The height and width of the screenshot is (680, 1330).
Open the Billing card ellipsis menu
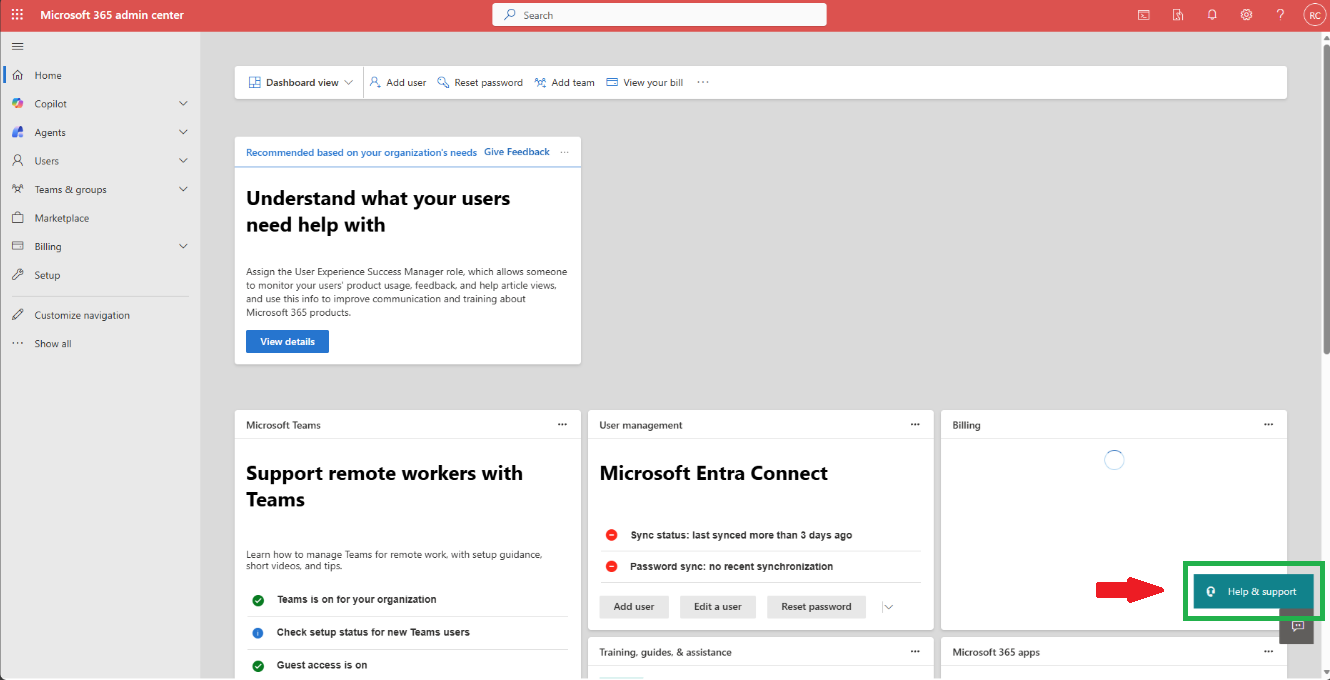click(1268, 425)
